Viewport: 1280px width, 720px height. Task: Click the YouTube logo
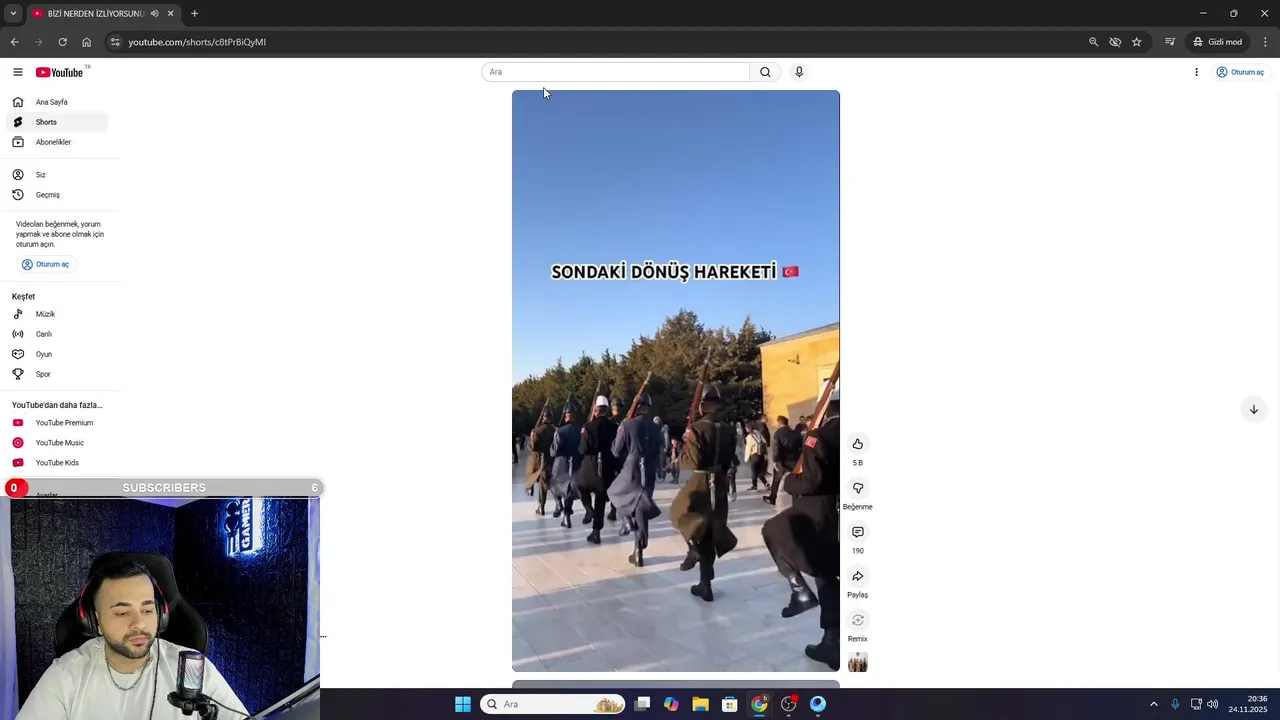(60, 72)
